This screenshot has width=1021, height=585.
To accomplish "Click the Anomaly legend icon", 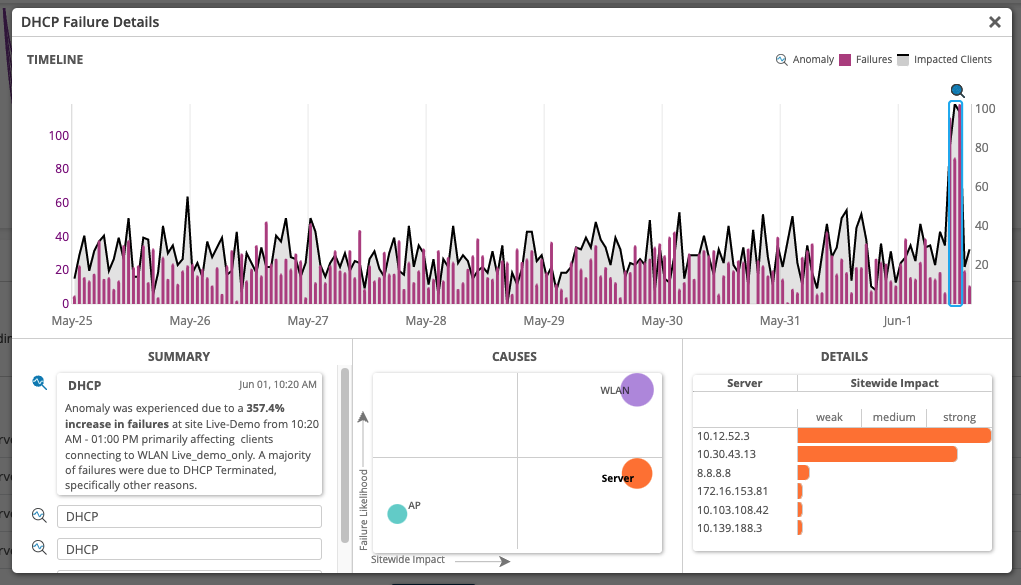I will (782, 60).
